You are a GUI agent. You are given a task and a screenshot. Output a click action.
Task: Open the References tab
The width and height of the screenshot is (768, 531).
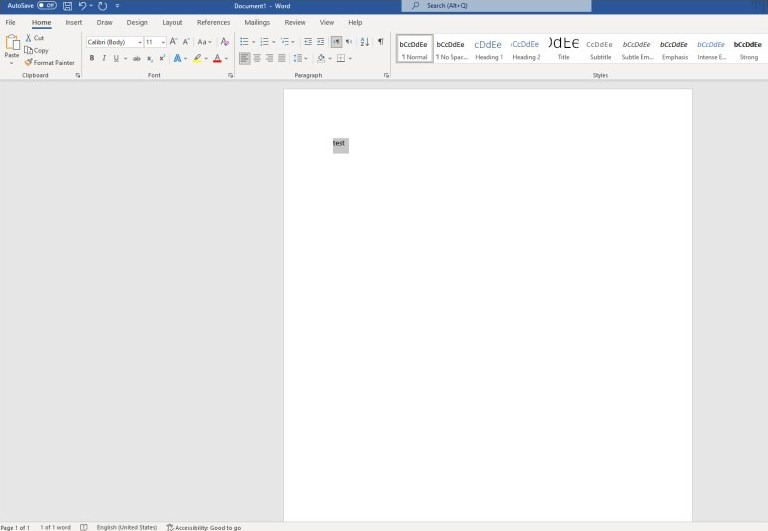213,23
